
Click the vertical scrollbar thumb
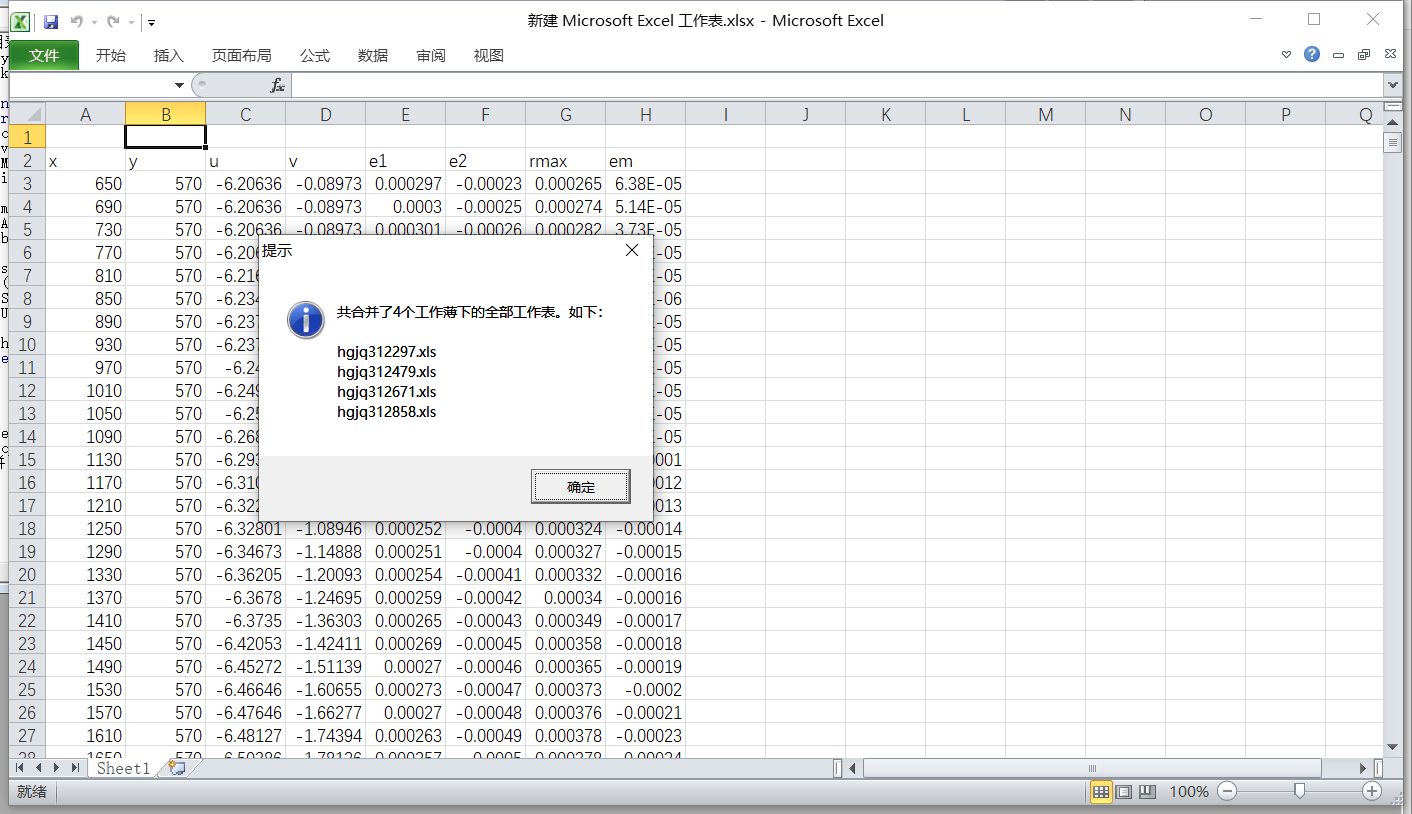click(1392, 143)
